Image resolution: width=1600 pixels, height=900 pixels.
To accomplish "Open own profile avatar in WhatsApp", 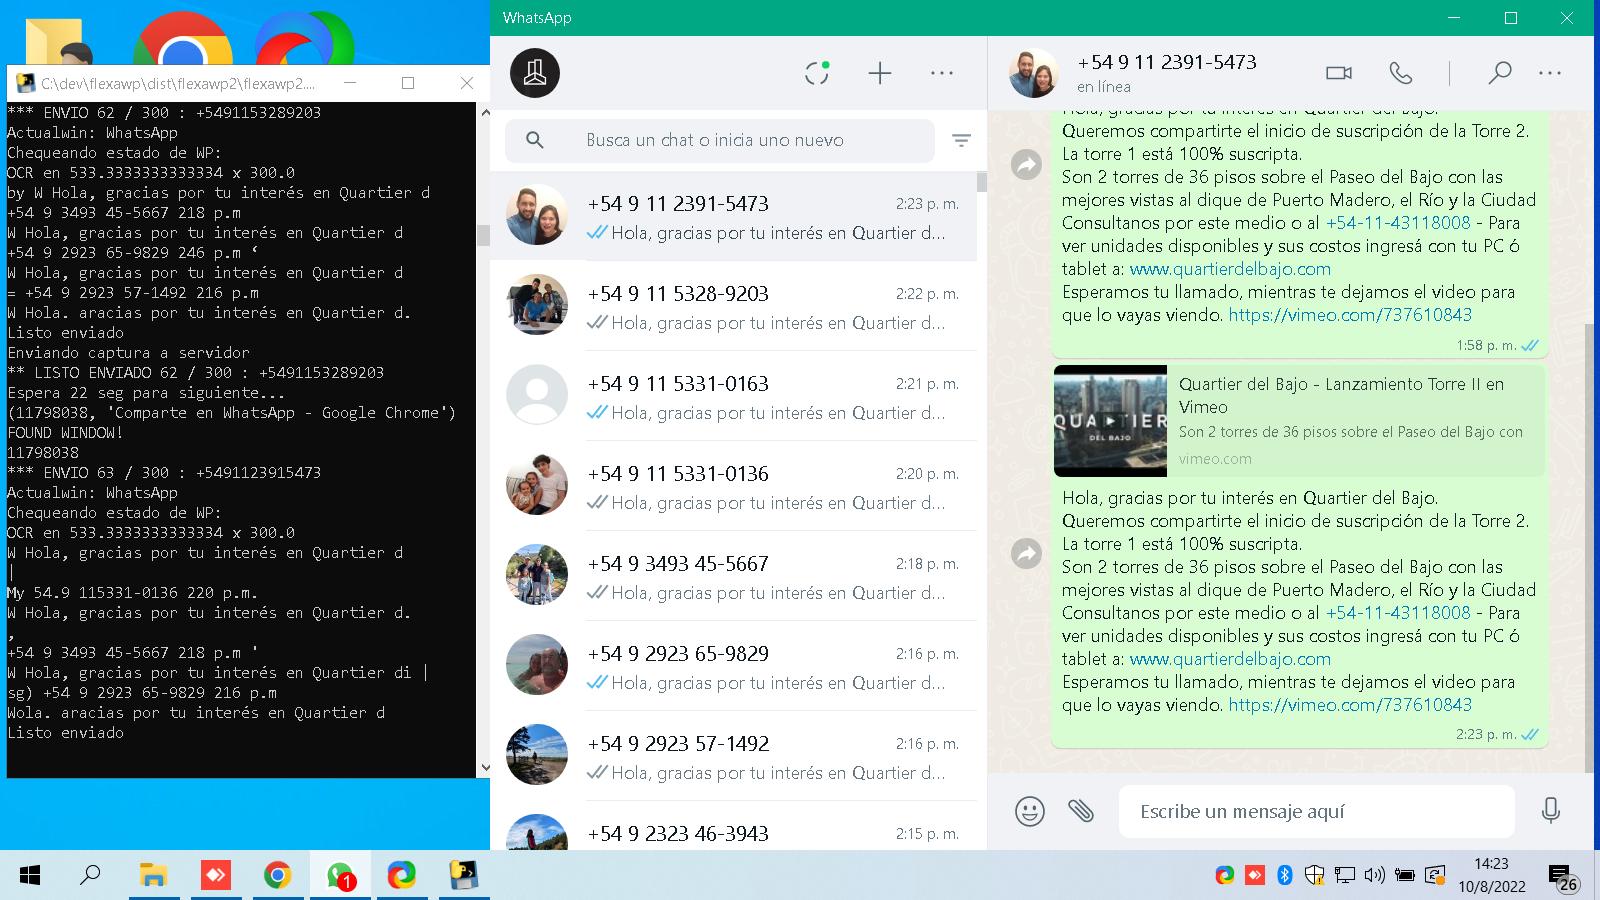I will (x=535, y=73).
